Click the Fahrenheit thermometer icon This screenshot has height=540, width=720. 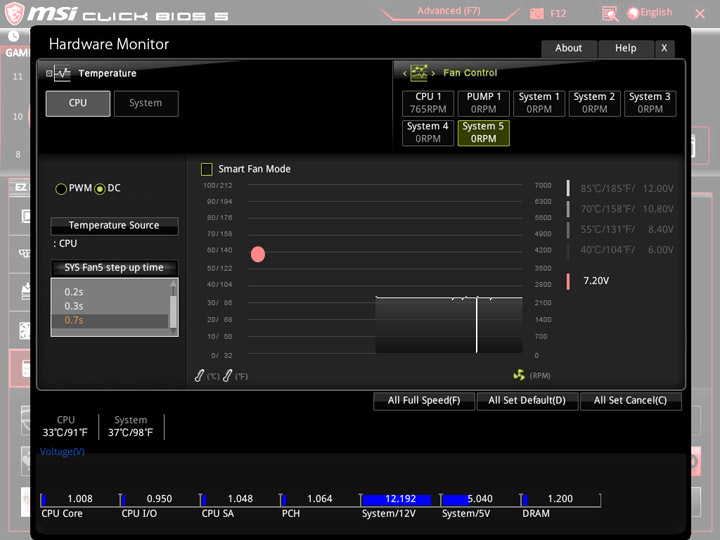tap(227, 376)
